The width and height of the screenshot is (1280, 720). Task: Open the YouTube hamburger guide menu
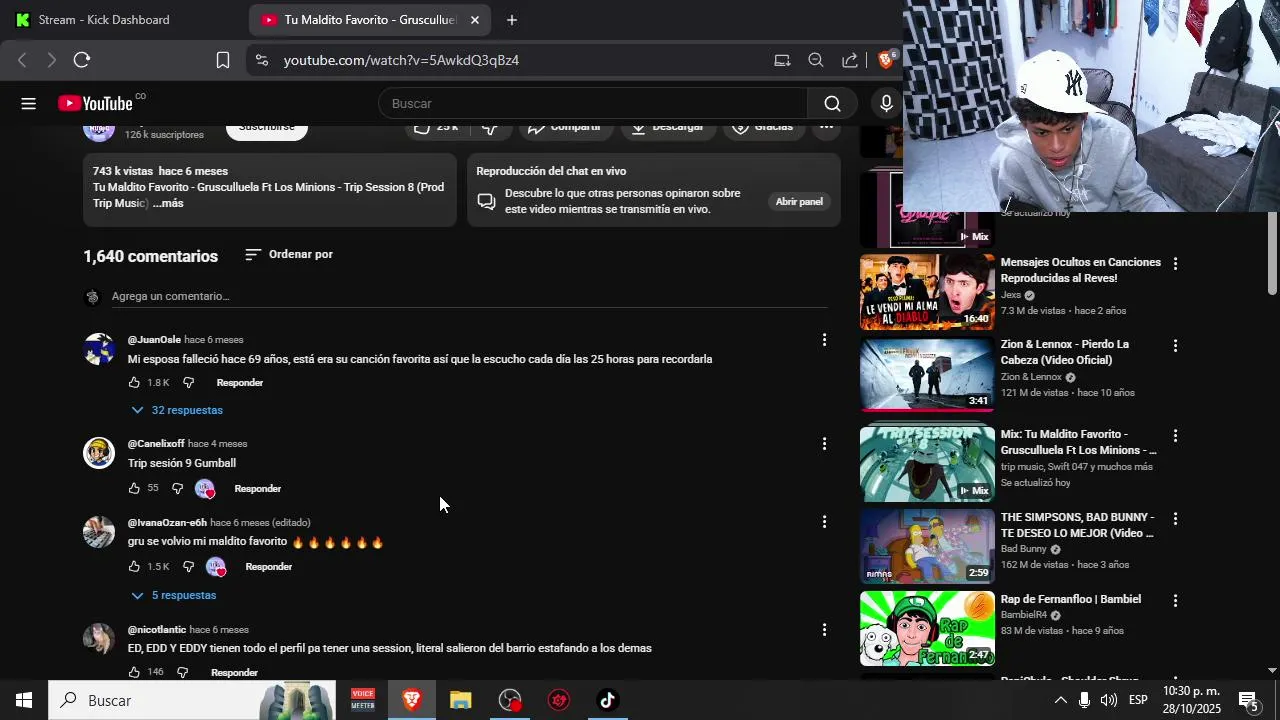(28, 103)
